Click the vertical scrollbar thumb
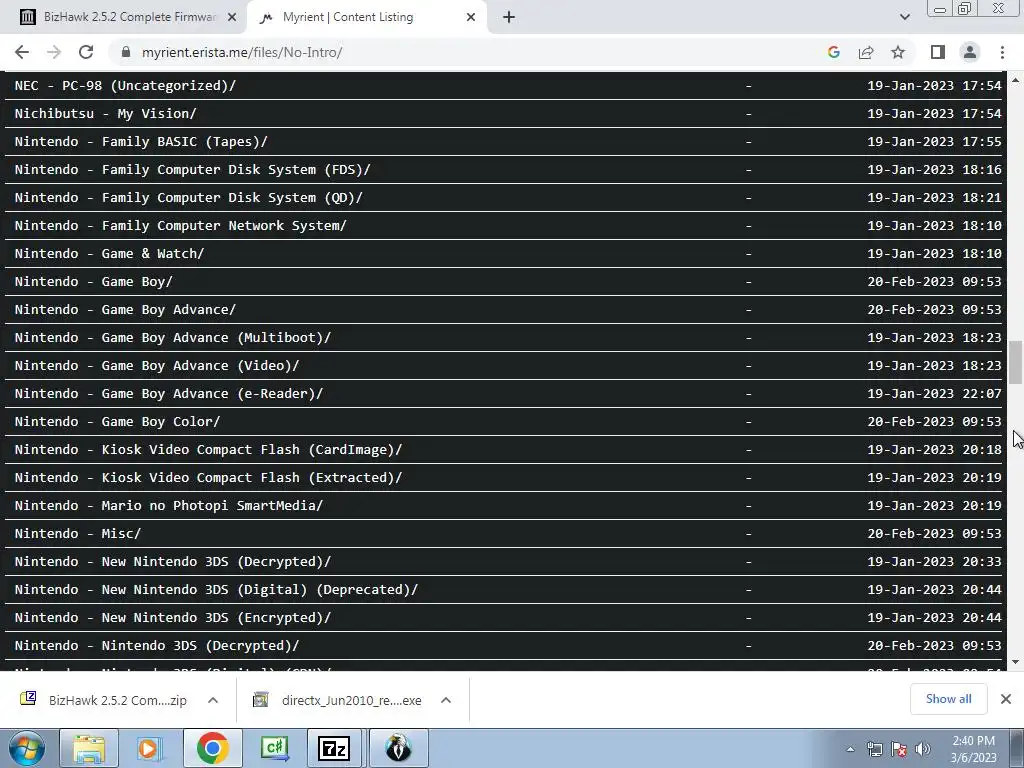Image resolution: width=1024 pixels, height=768 pixels. (x=1016, y=362)
